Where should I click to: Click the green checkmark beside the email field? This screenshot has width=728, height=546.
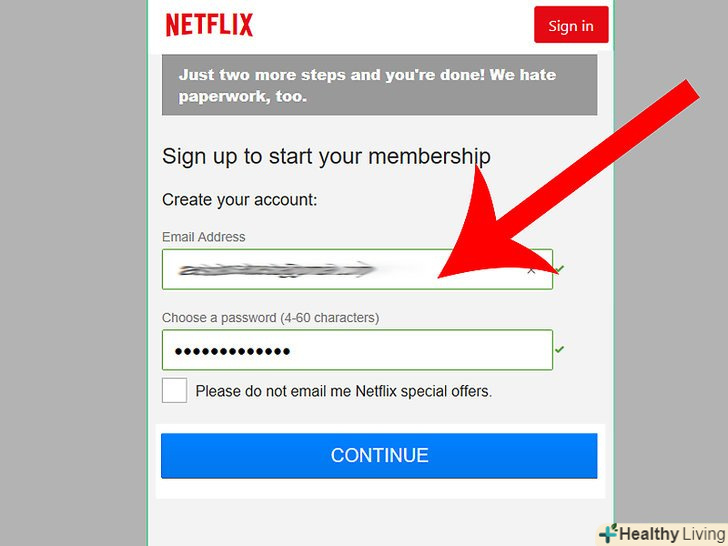pyautogui.click(x=559, y=269)
